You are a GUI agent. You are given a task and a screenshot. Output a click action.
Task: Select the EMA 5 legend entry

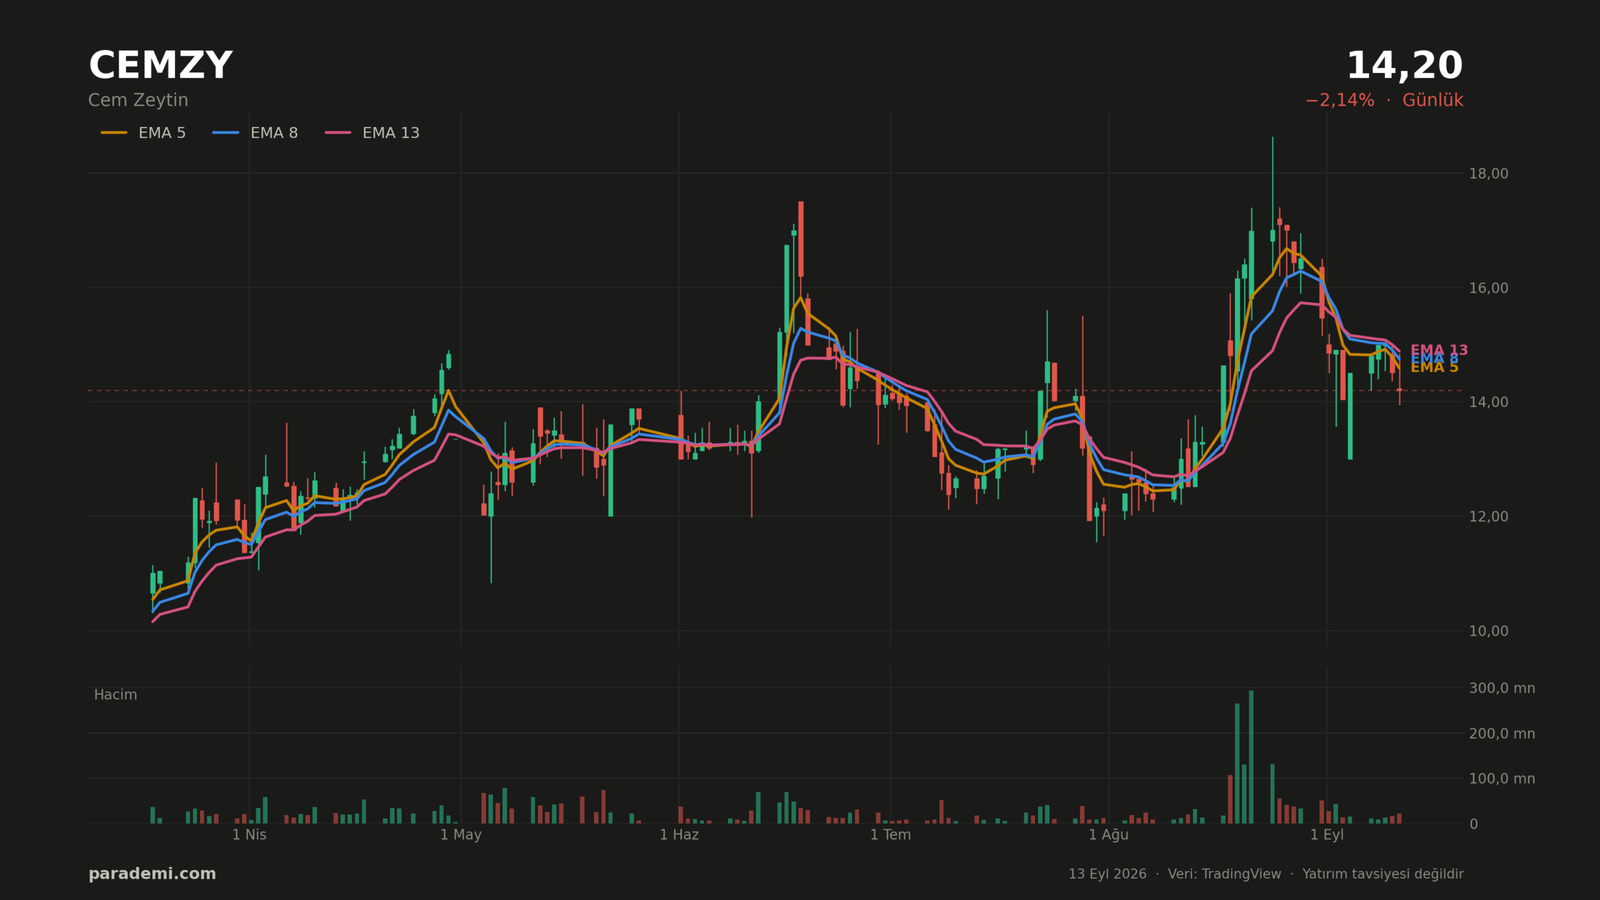click(x=143, y=133)
